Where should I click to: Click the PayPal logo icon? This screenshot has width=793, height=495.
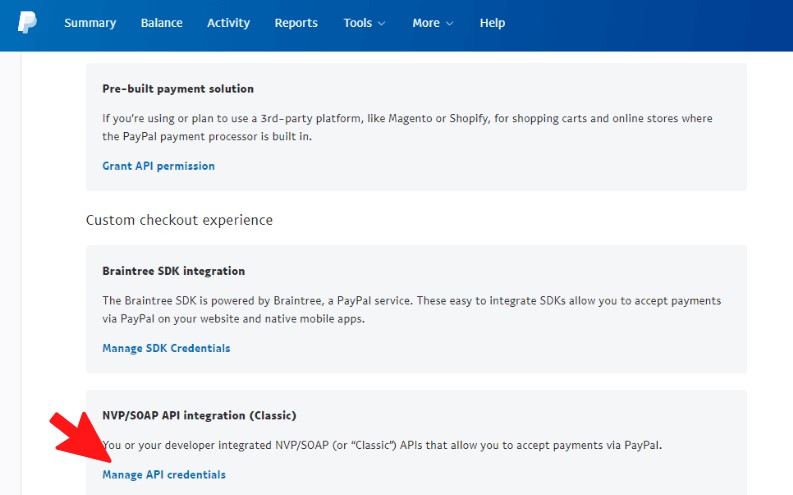[x=27, y=22]
